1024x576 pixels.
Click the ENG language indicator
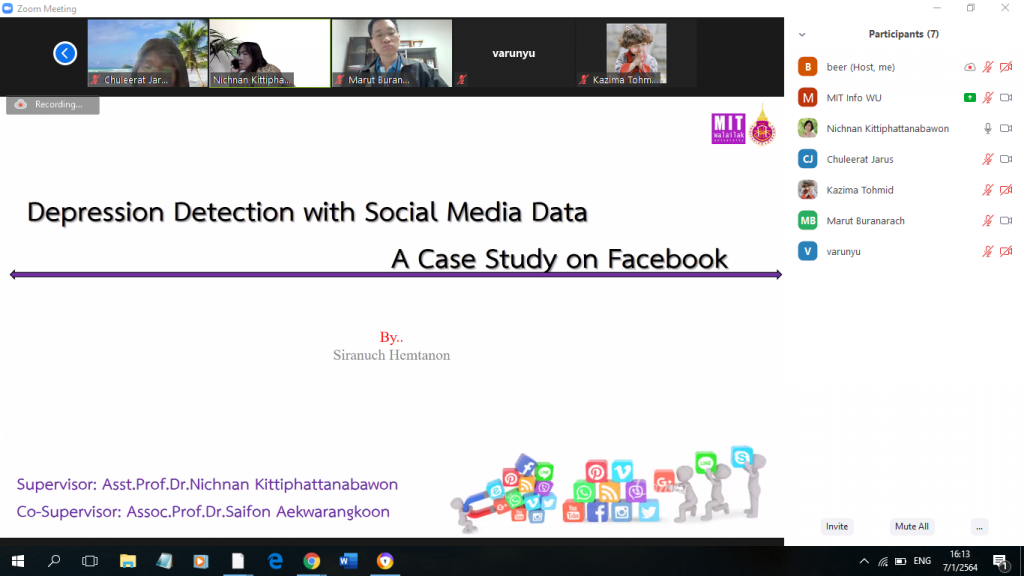(922, 561)
